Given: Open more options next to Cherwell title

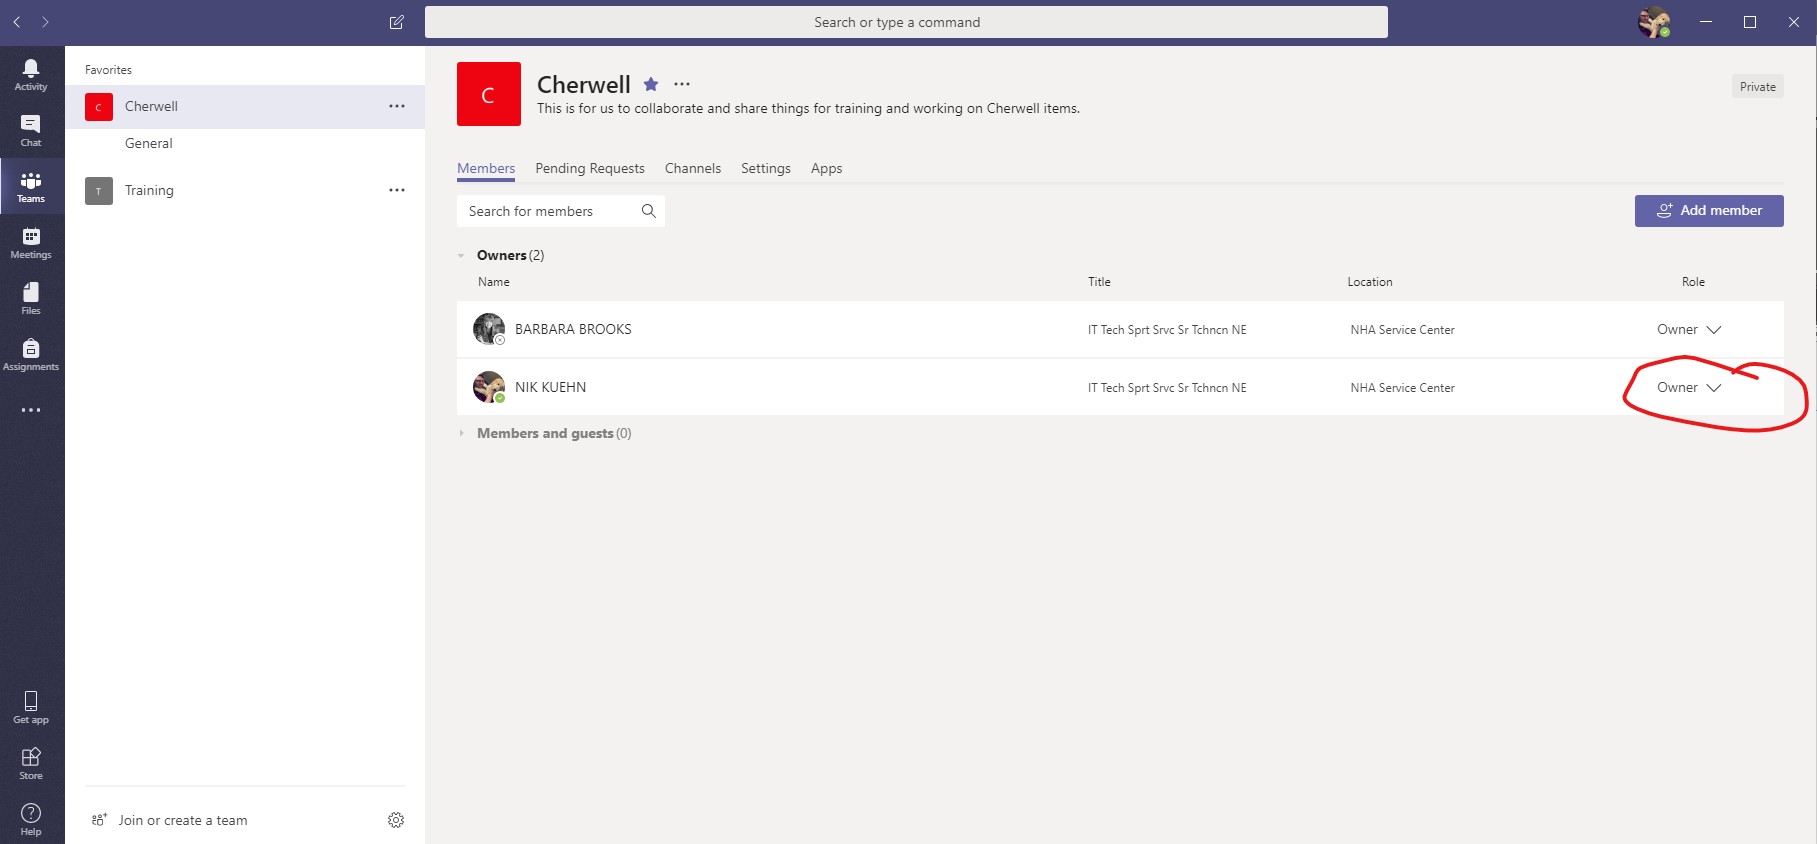Looking at the screenshot, I should click(682, 84).
